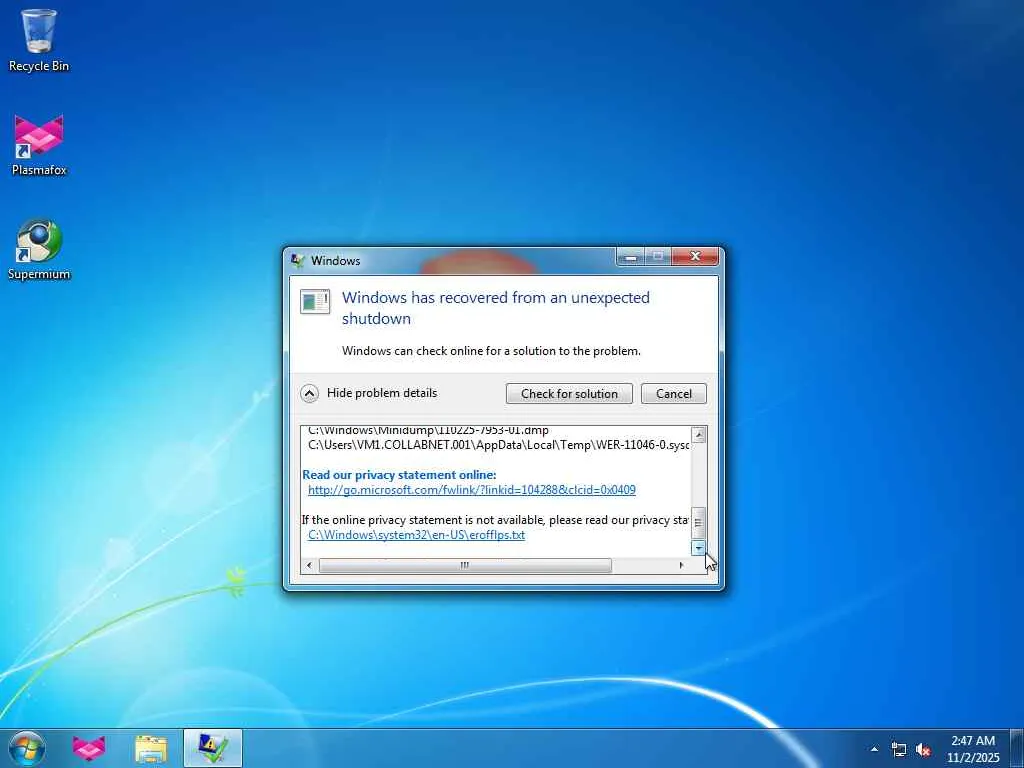The height and width of the screenshot is (768, 1024).
Task: Click the Windows dialog title bar icon
Action: point(298,261)
